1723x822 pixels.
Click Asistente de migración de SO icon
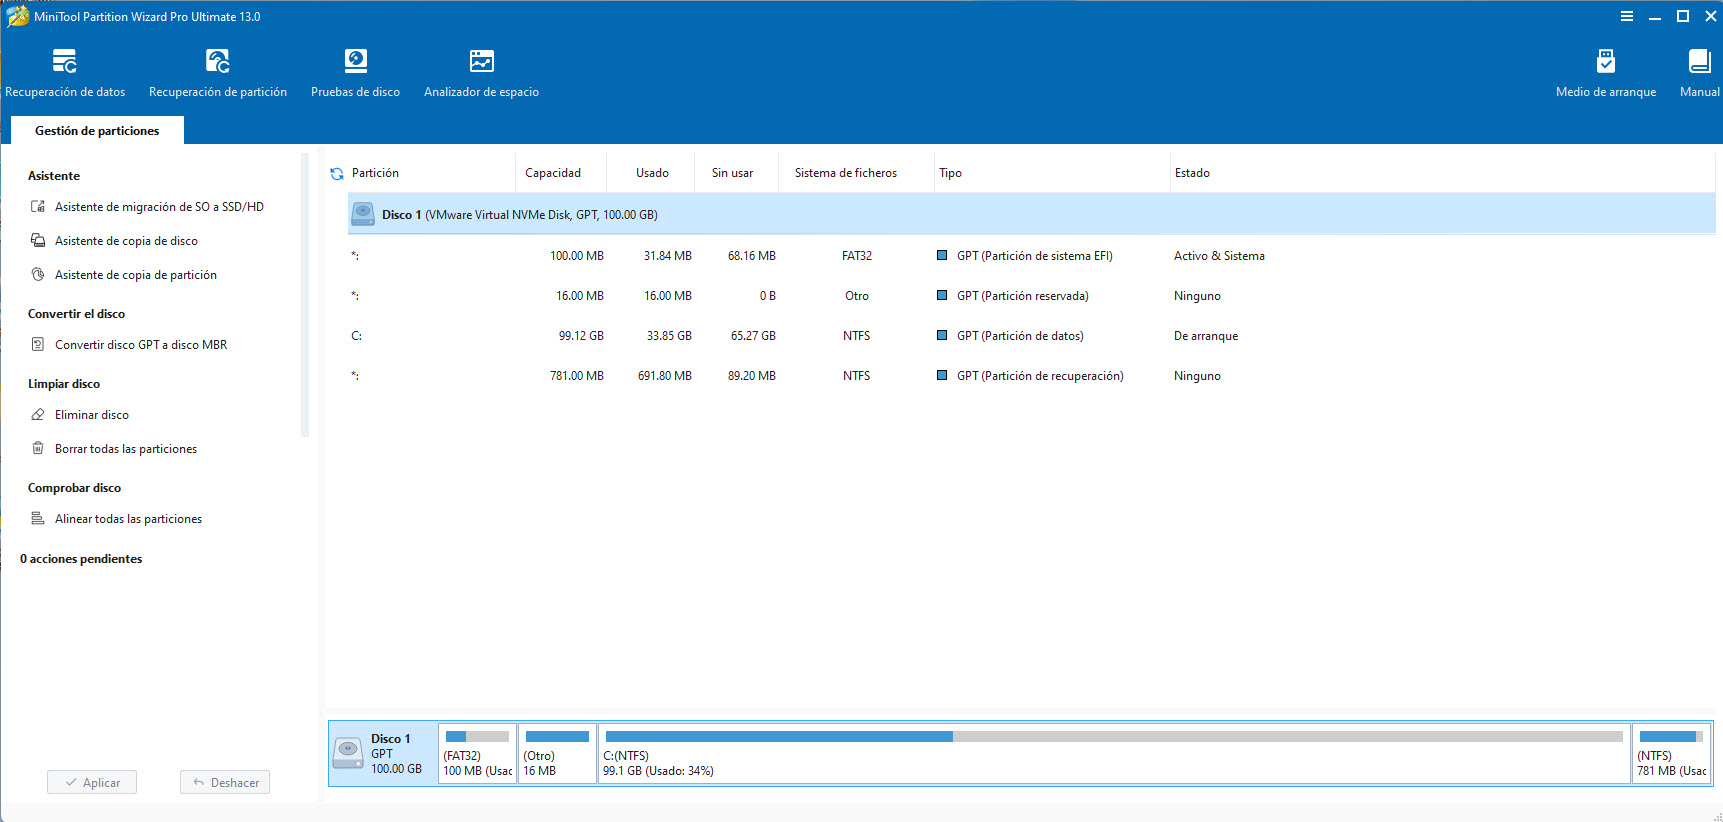[x=38, y=207]
